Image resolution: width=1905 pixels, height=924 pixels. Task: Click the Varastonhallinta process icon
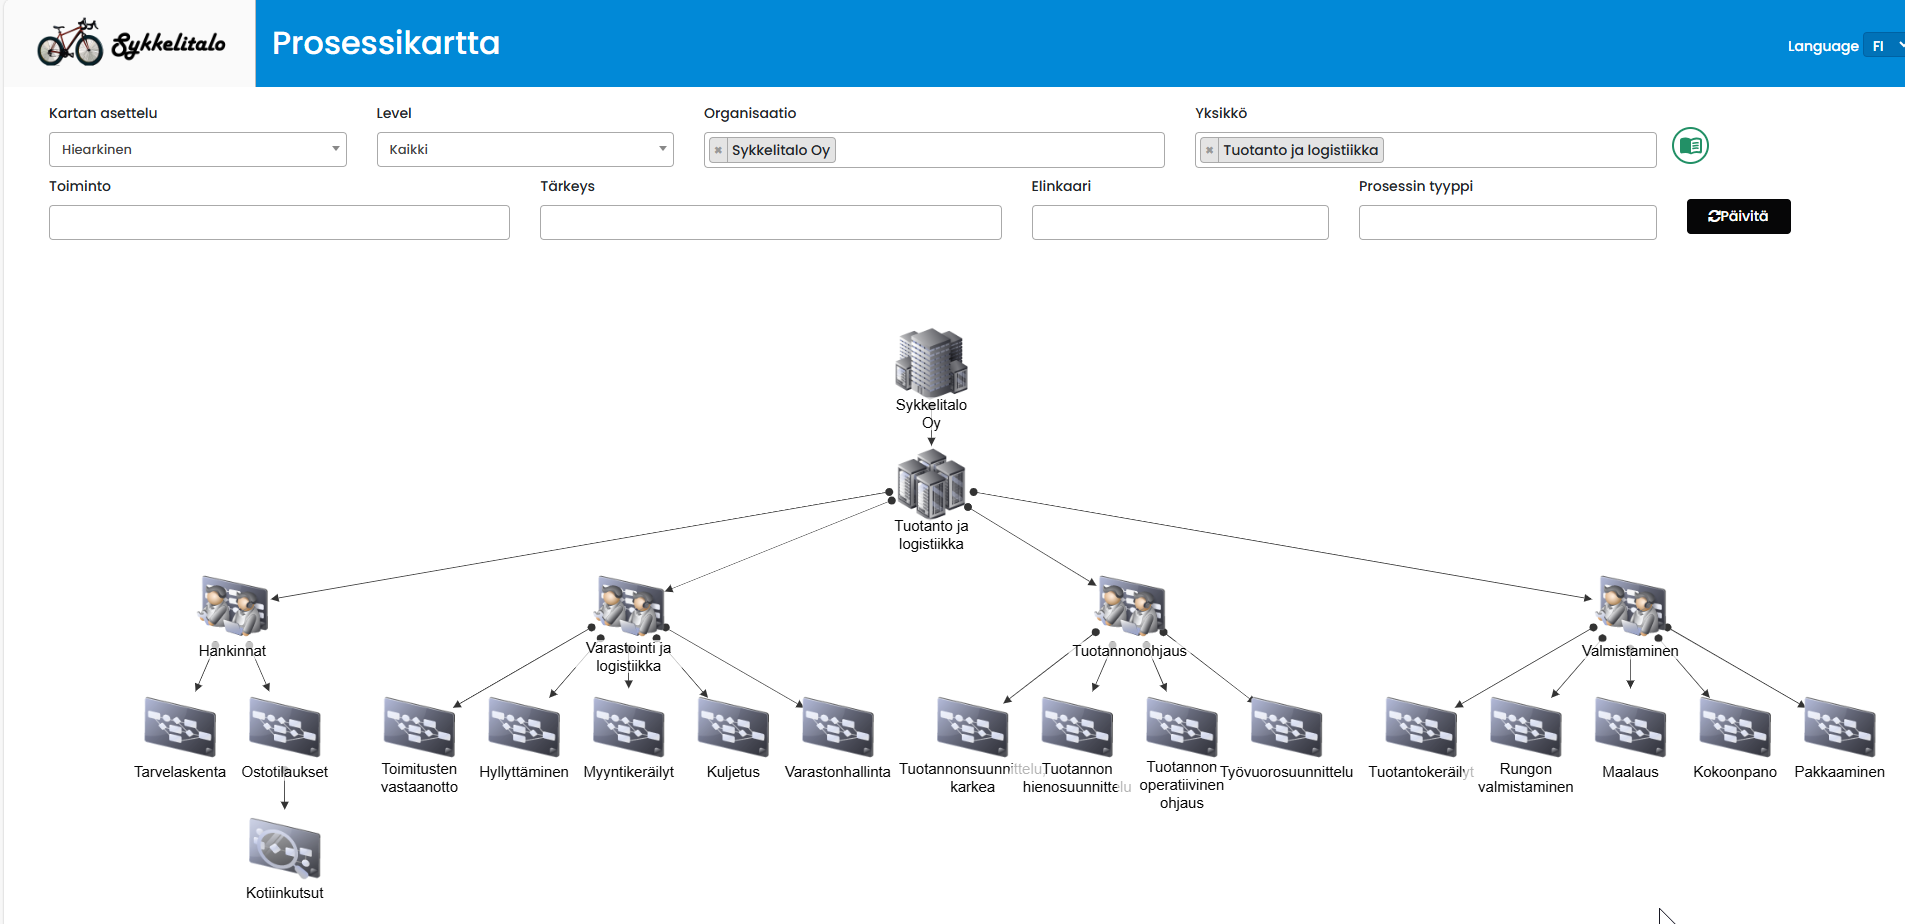[838, 727]
